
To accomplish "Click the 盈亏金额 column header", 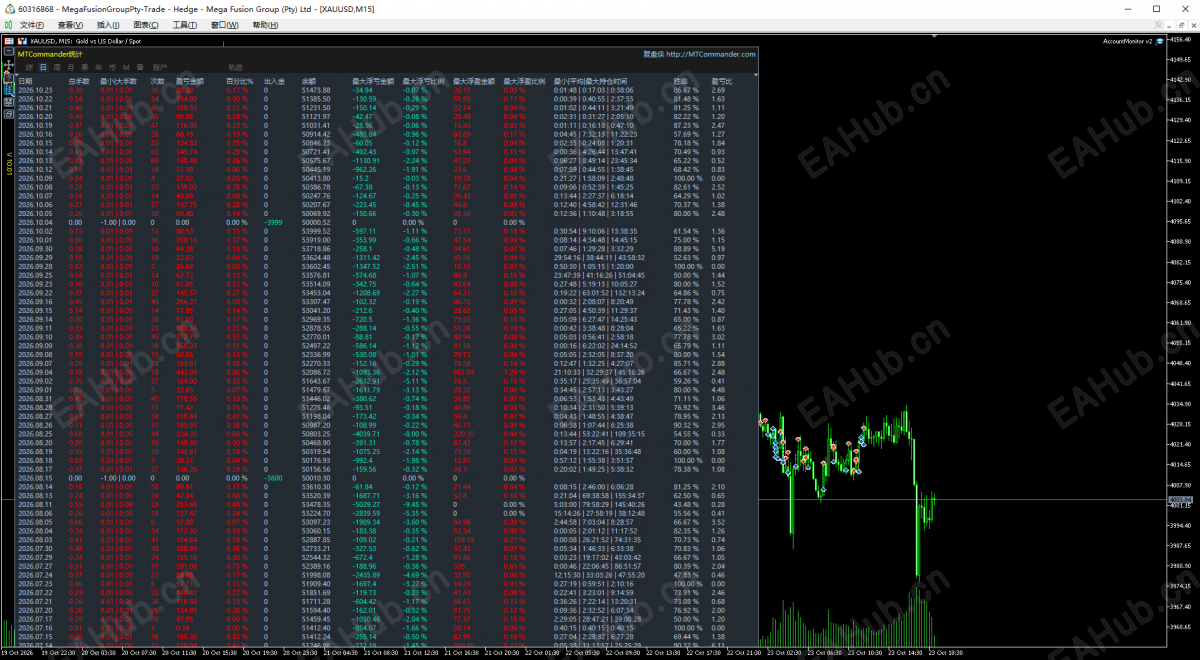I will (x=190, y=81).
